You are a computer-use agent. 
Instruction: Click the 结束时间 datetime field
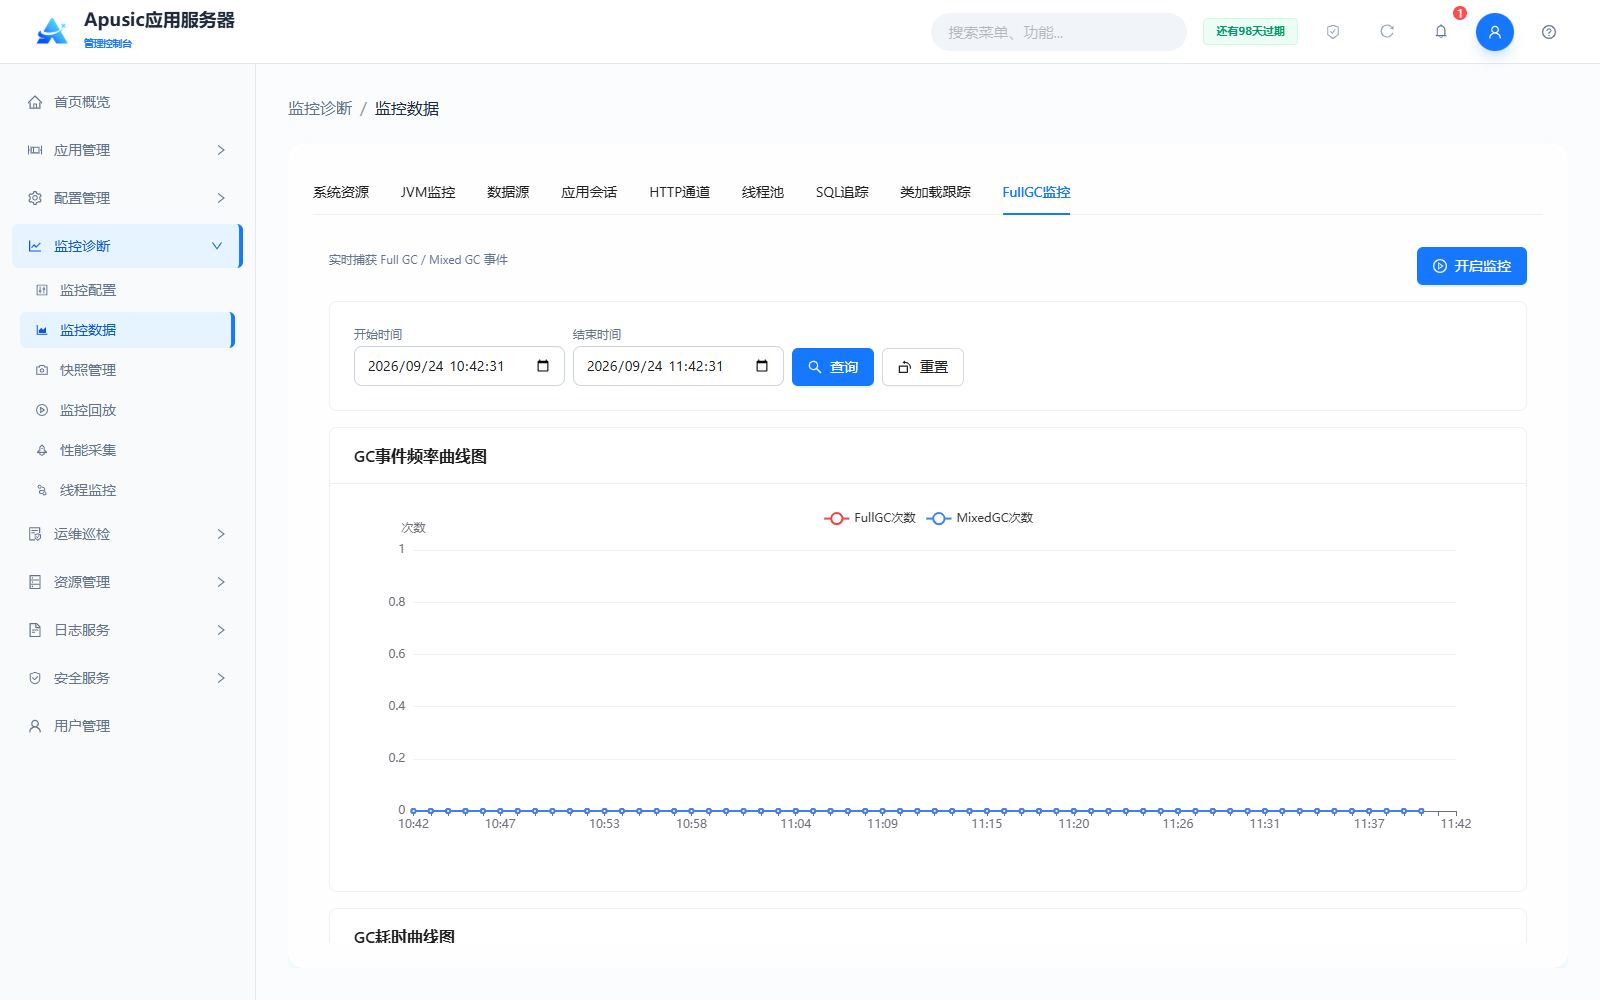tap(678, 366)
